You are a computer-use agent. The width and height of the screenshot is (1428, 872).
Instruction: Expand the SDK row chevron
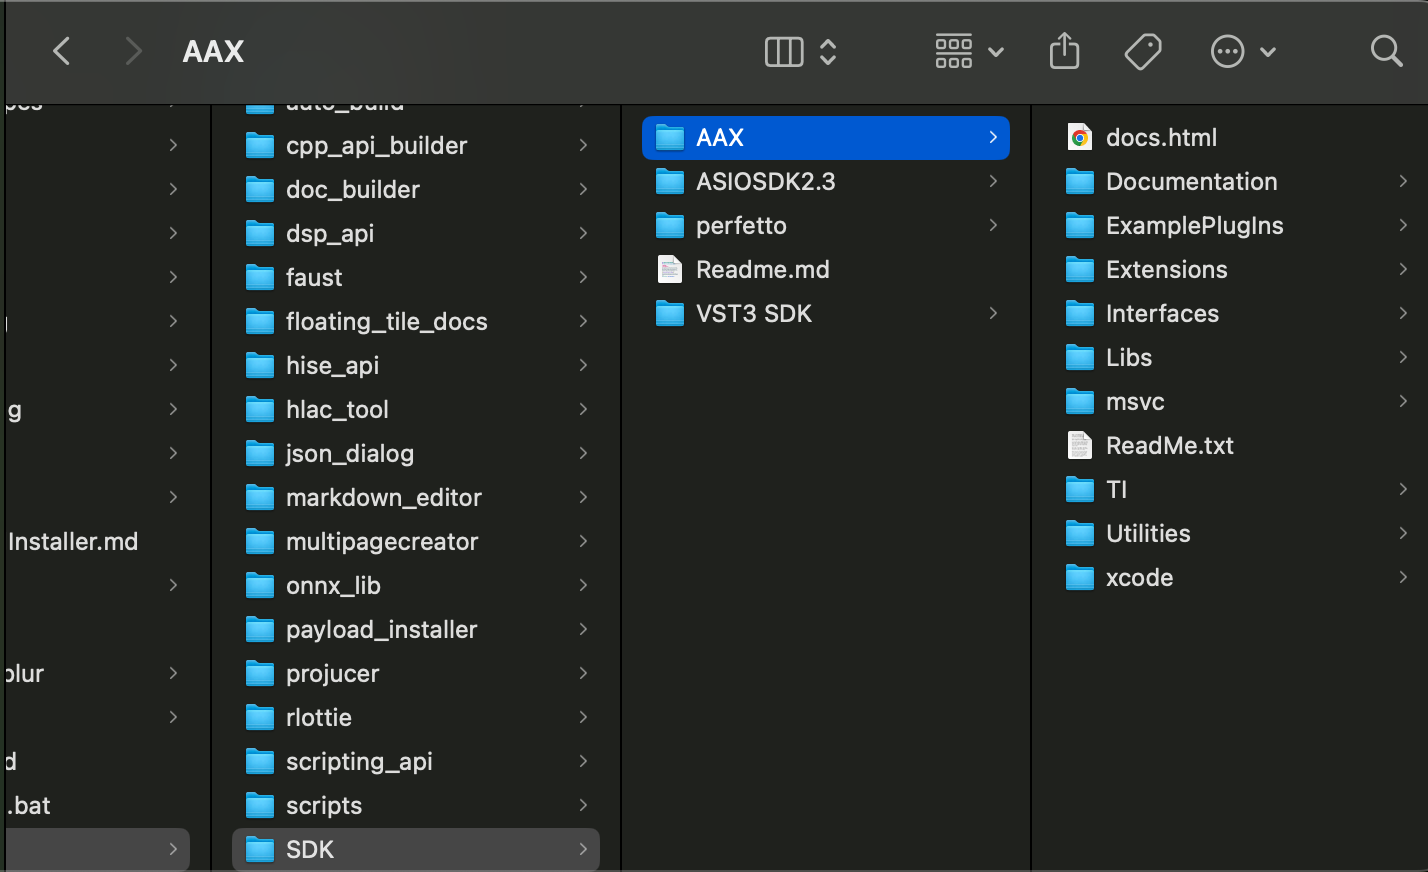(583, 850)
